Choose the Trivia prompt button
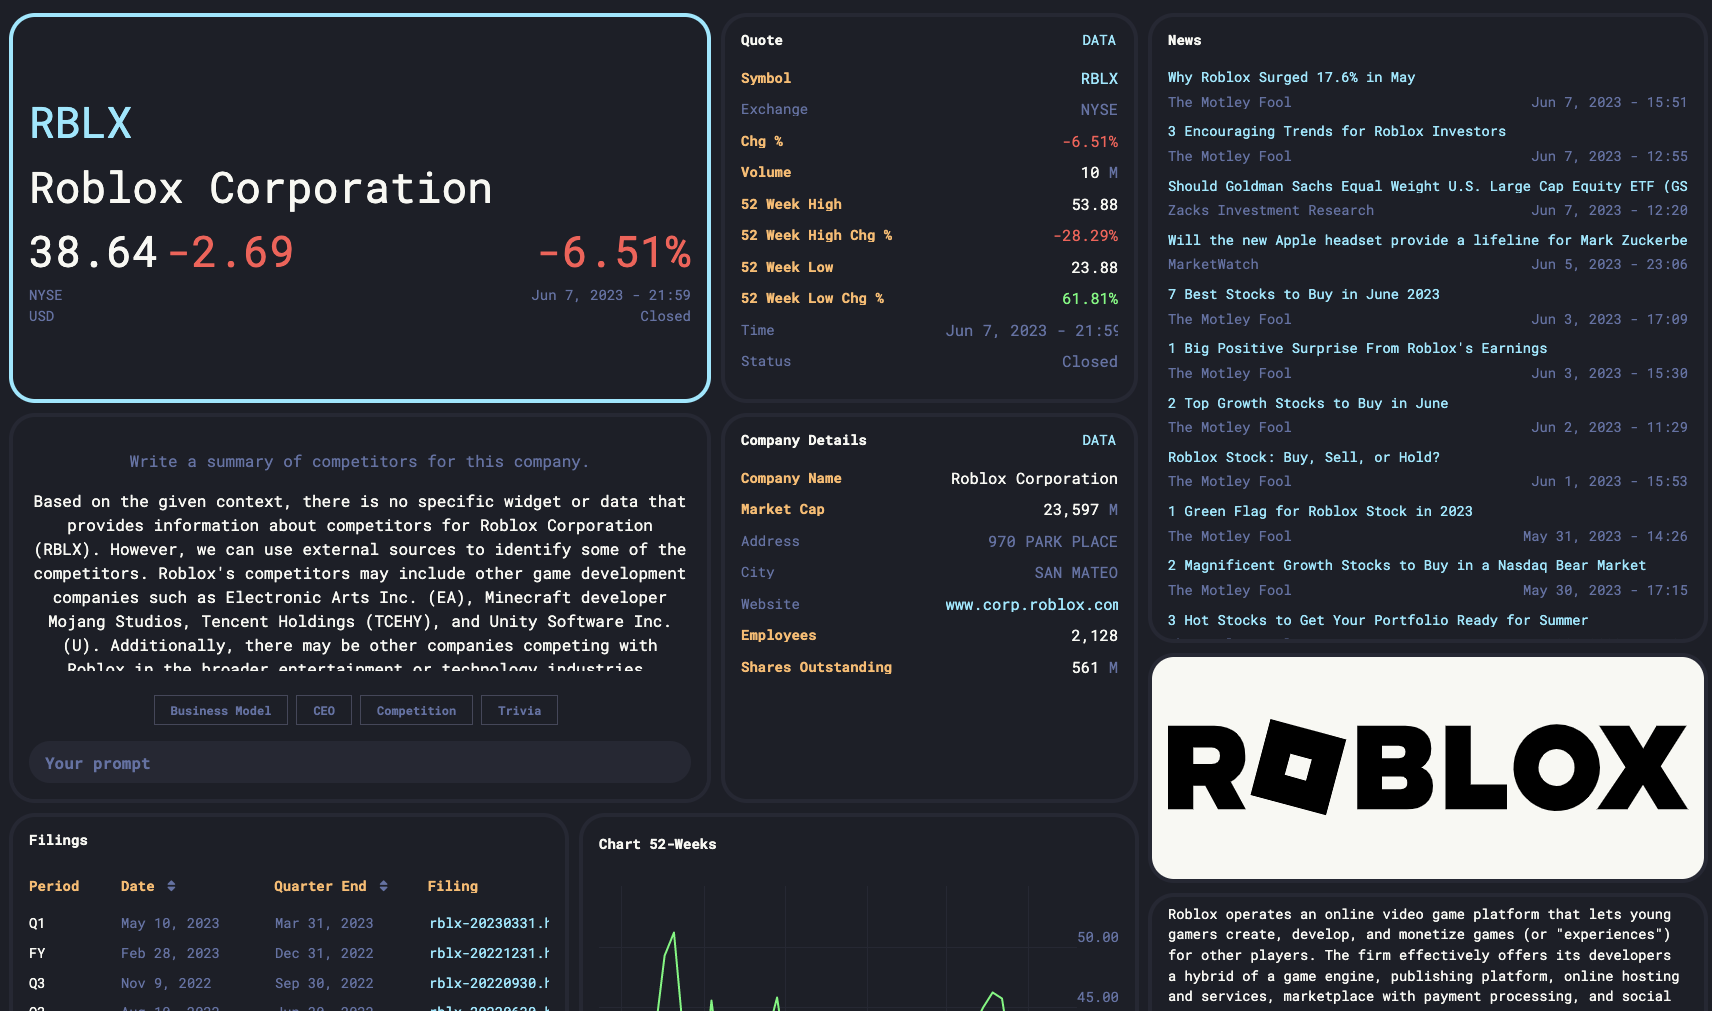 (519, 710)
